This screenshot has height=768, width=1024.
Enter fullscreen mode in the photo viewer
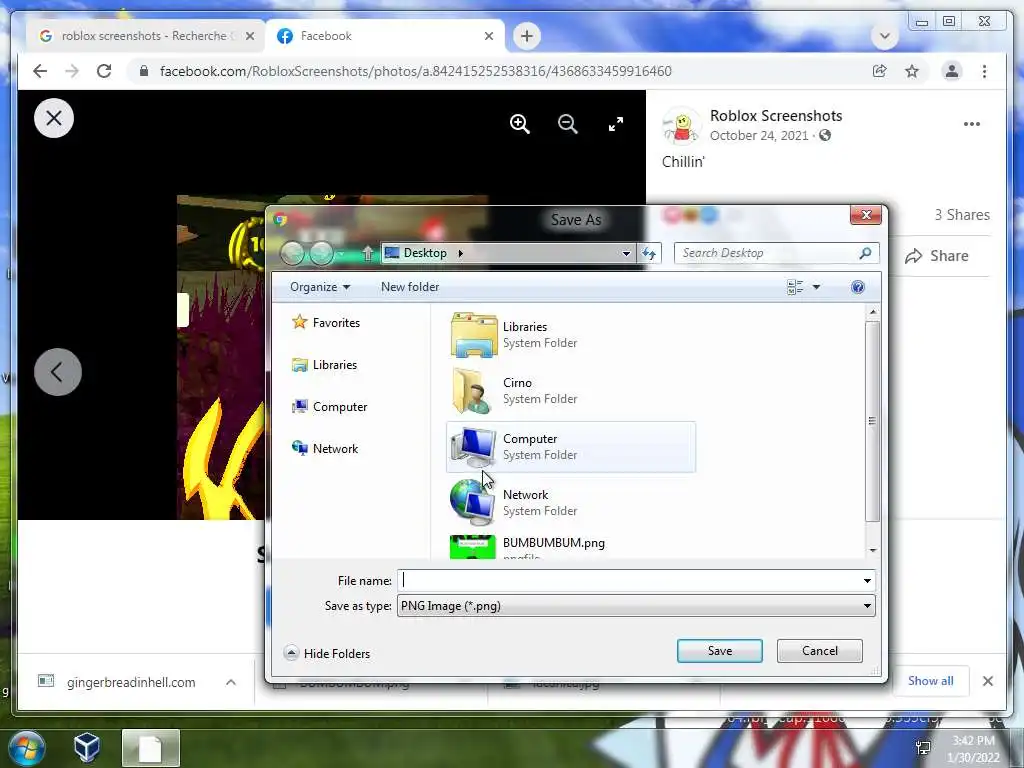click(x=616, y=123)
